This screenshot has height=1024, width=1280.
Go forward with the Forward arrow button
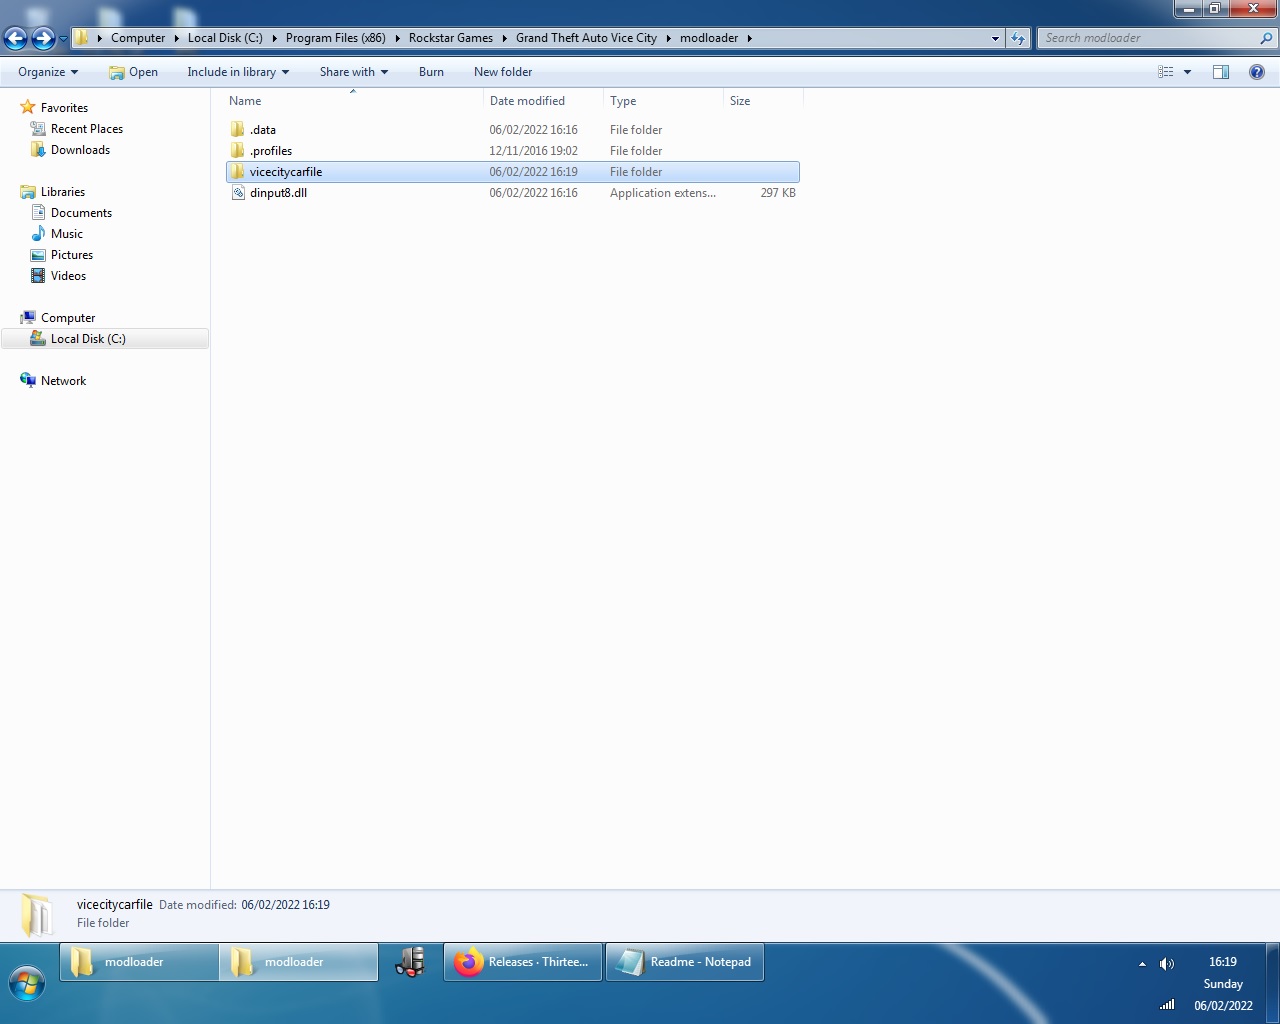click(43, 38)
